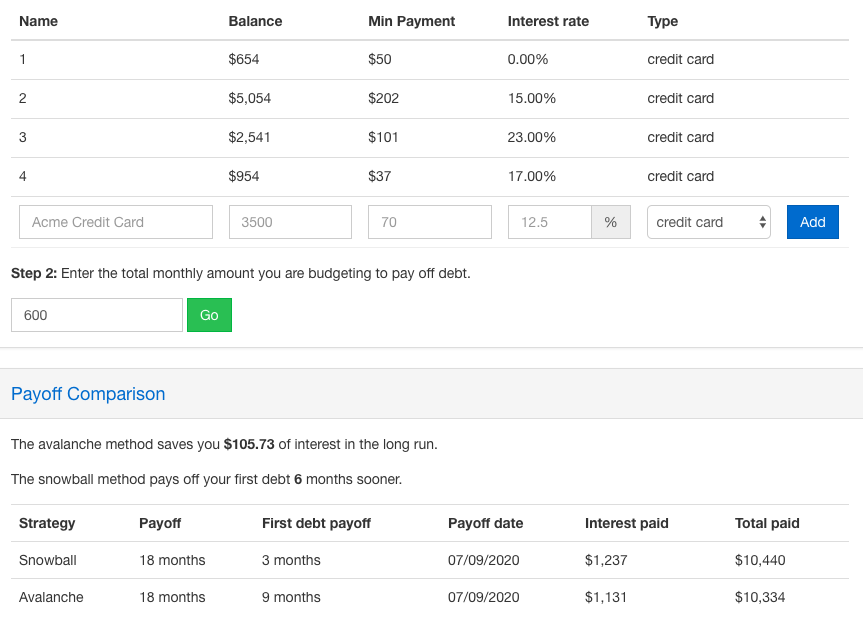Click the Name column header
Image resolution: width=863 pixels, height=621 pixels.
click(x=39, y=21)
